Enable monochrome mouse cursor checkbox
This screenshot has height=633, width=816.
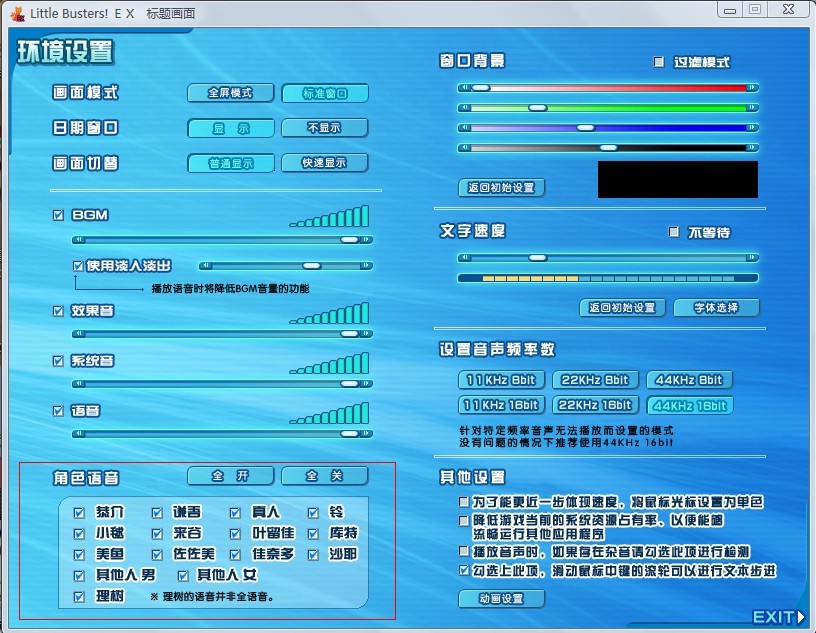click(464, 502)
